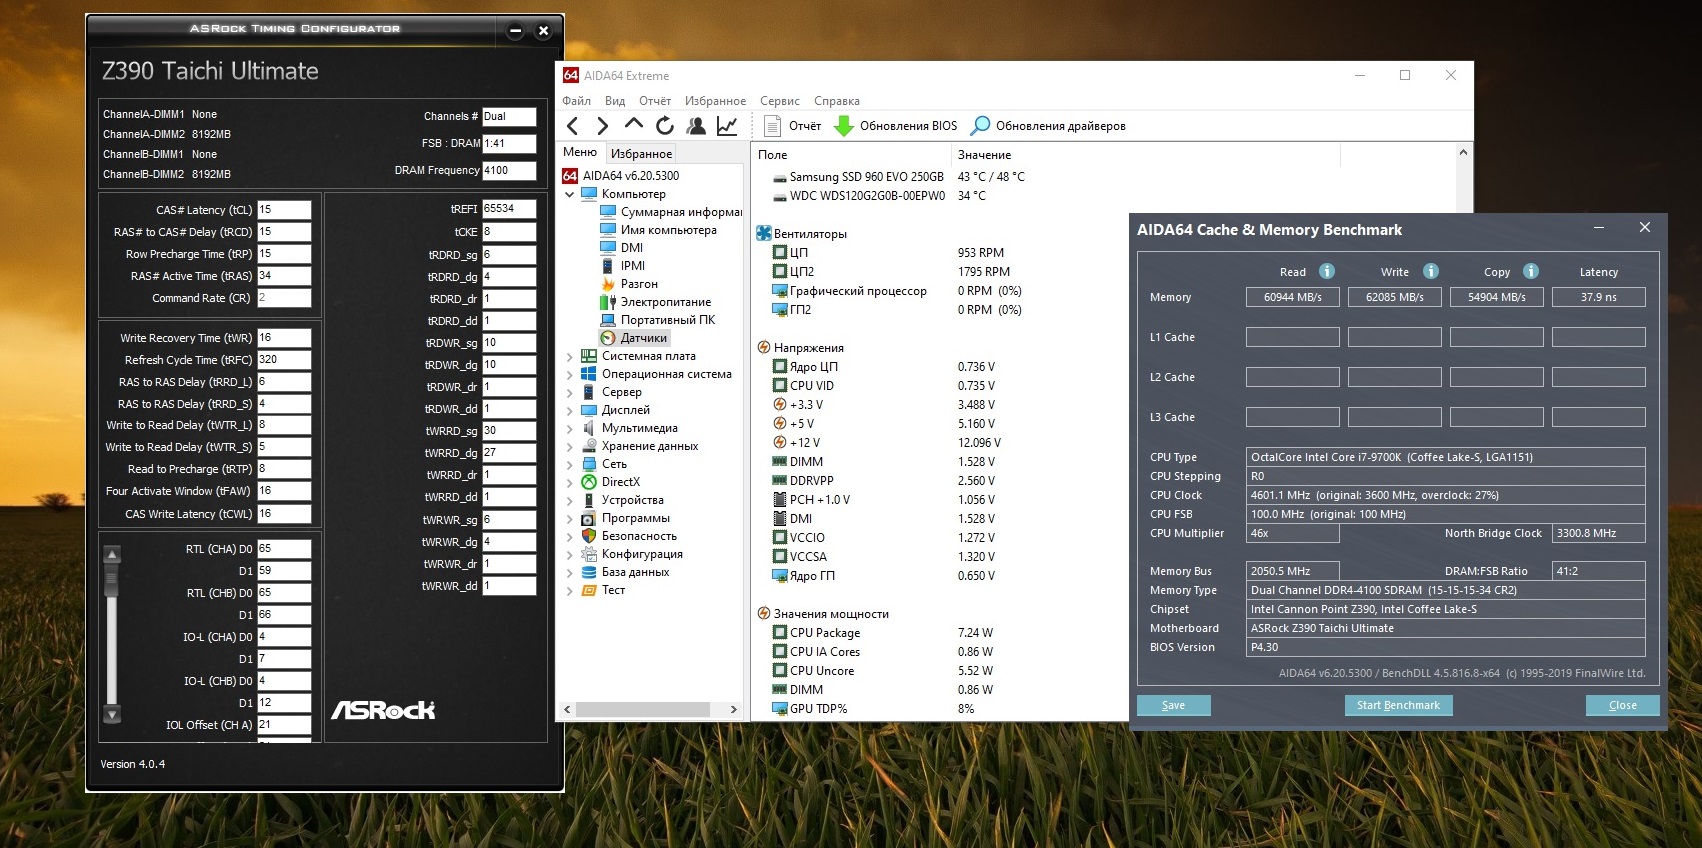Click the Напряжения section icon

764,347
